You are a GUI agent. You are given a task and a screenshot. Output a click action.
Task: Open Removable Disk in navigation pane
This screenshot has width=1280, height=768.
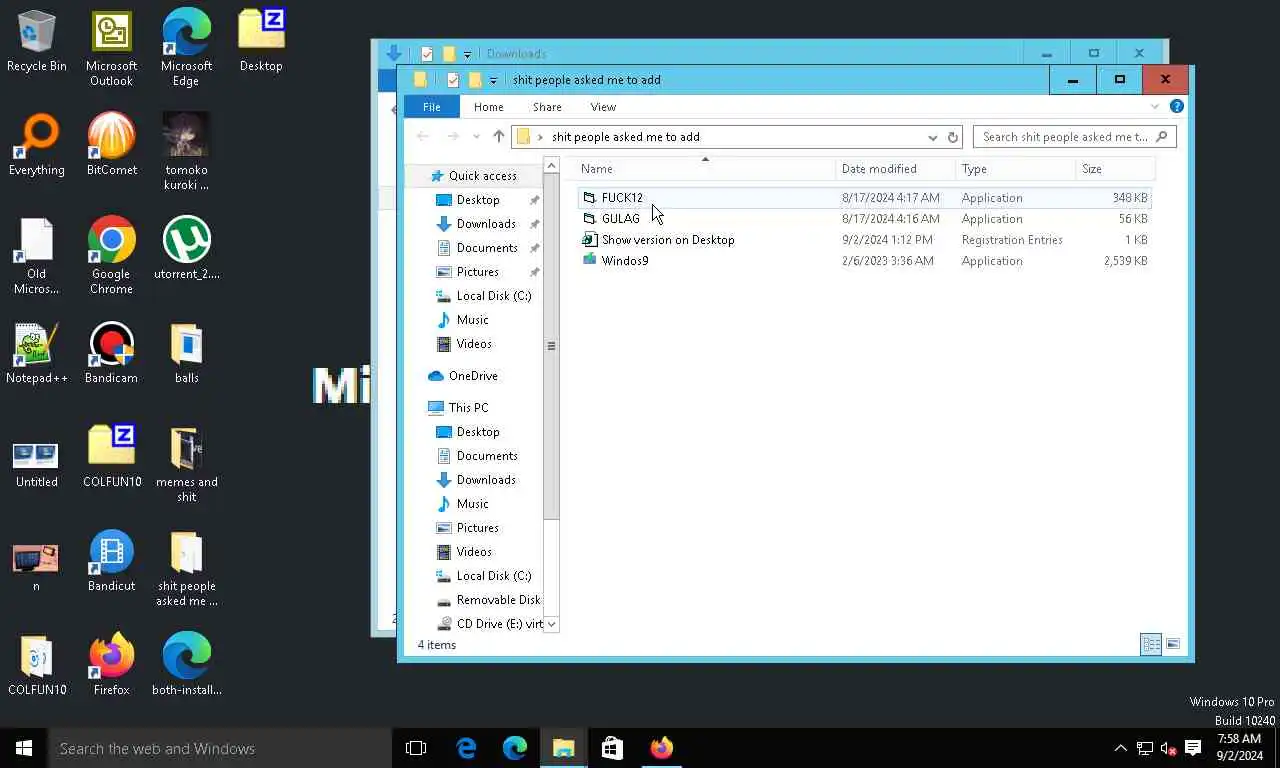498,600
